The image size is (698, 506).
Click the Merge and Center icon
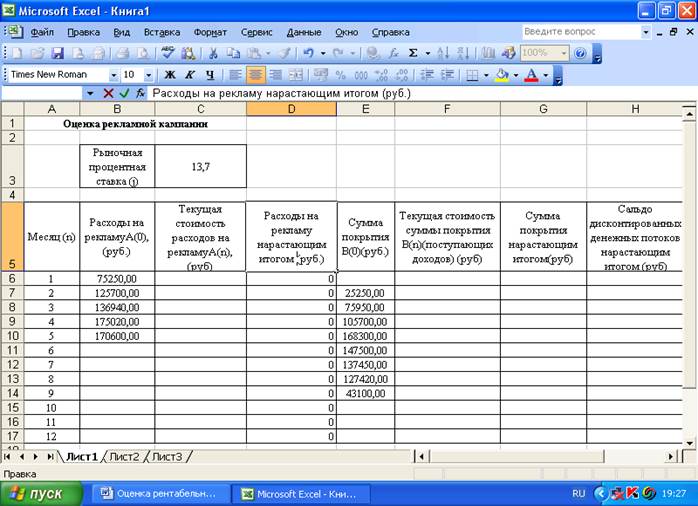coord(296,75)
